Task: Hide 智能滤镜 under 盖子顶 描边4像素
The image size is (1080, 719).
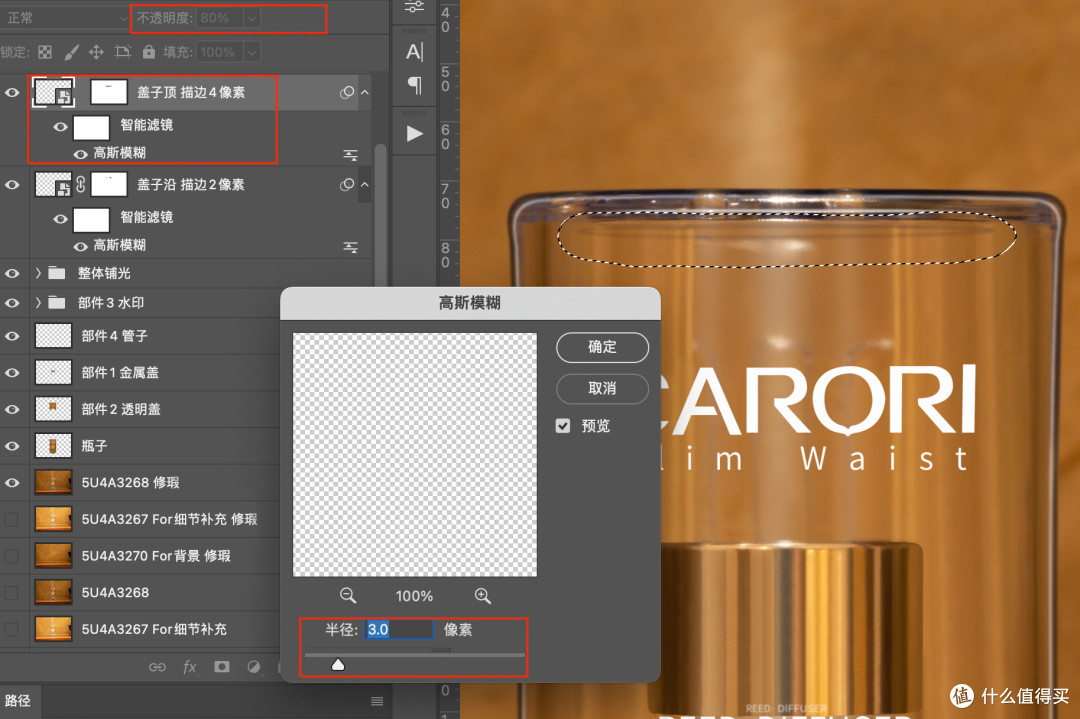Action: pos(61,127)
